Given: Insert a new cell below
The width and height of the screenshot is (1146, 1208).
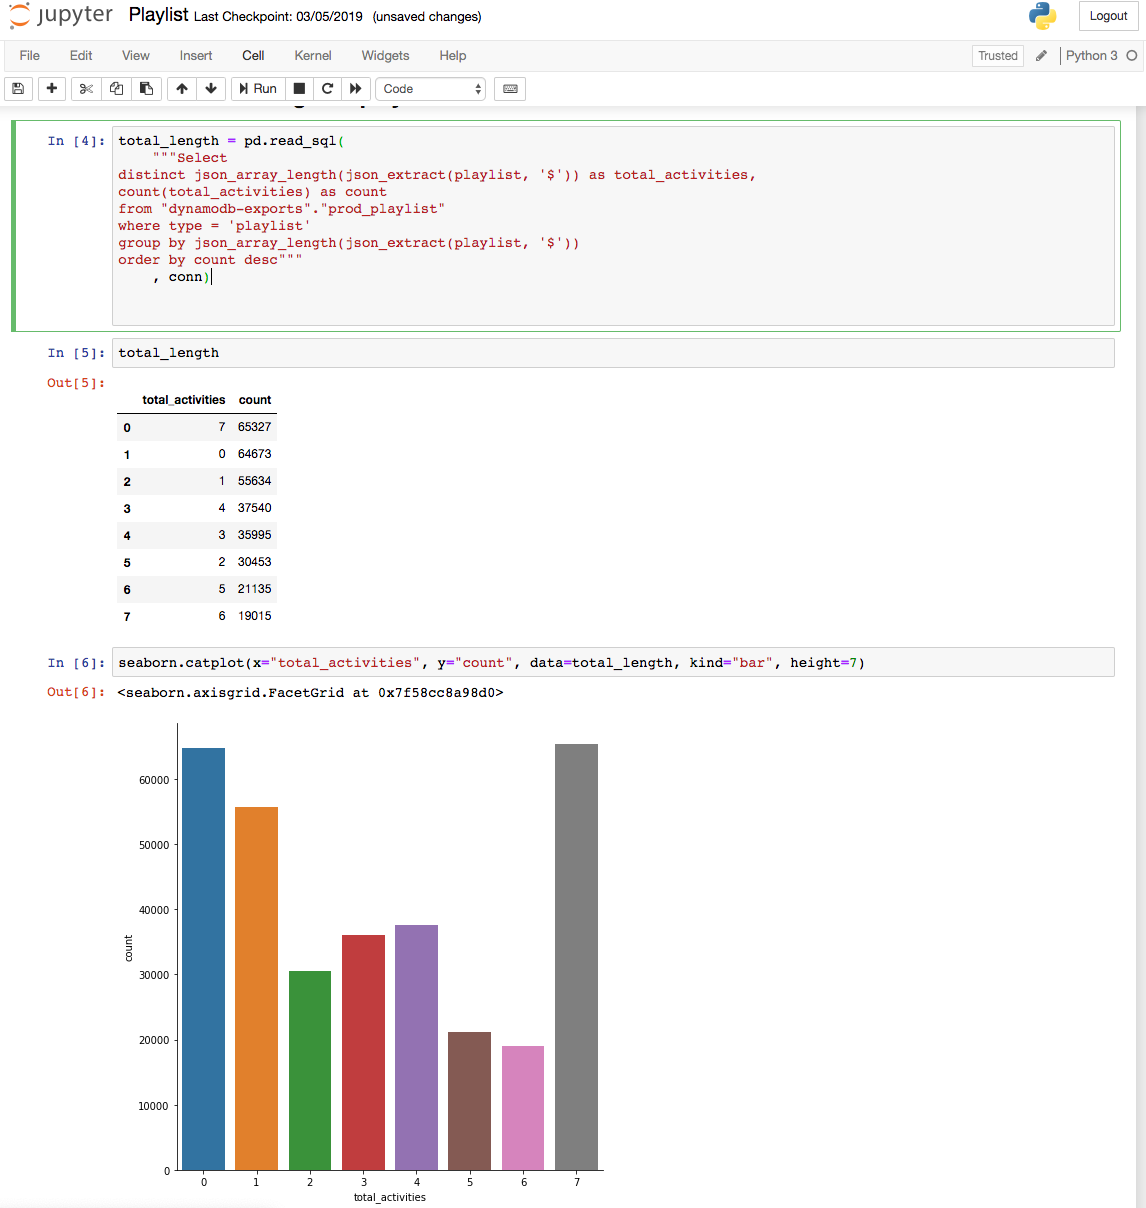Looking at the screenshot, I should (x=51, y=88).
